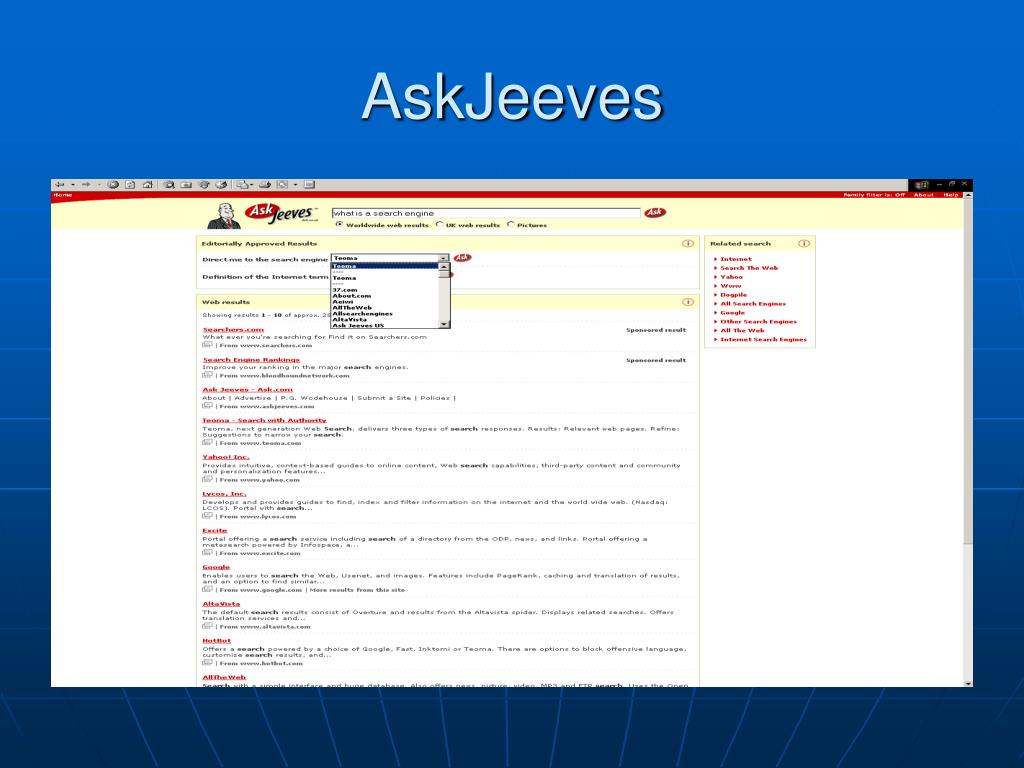Open the Edit icon dropdown arrow
Viewport: 1024px width, 768px height.
coord(295,185)
